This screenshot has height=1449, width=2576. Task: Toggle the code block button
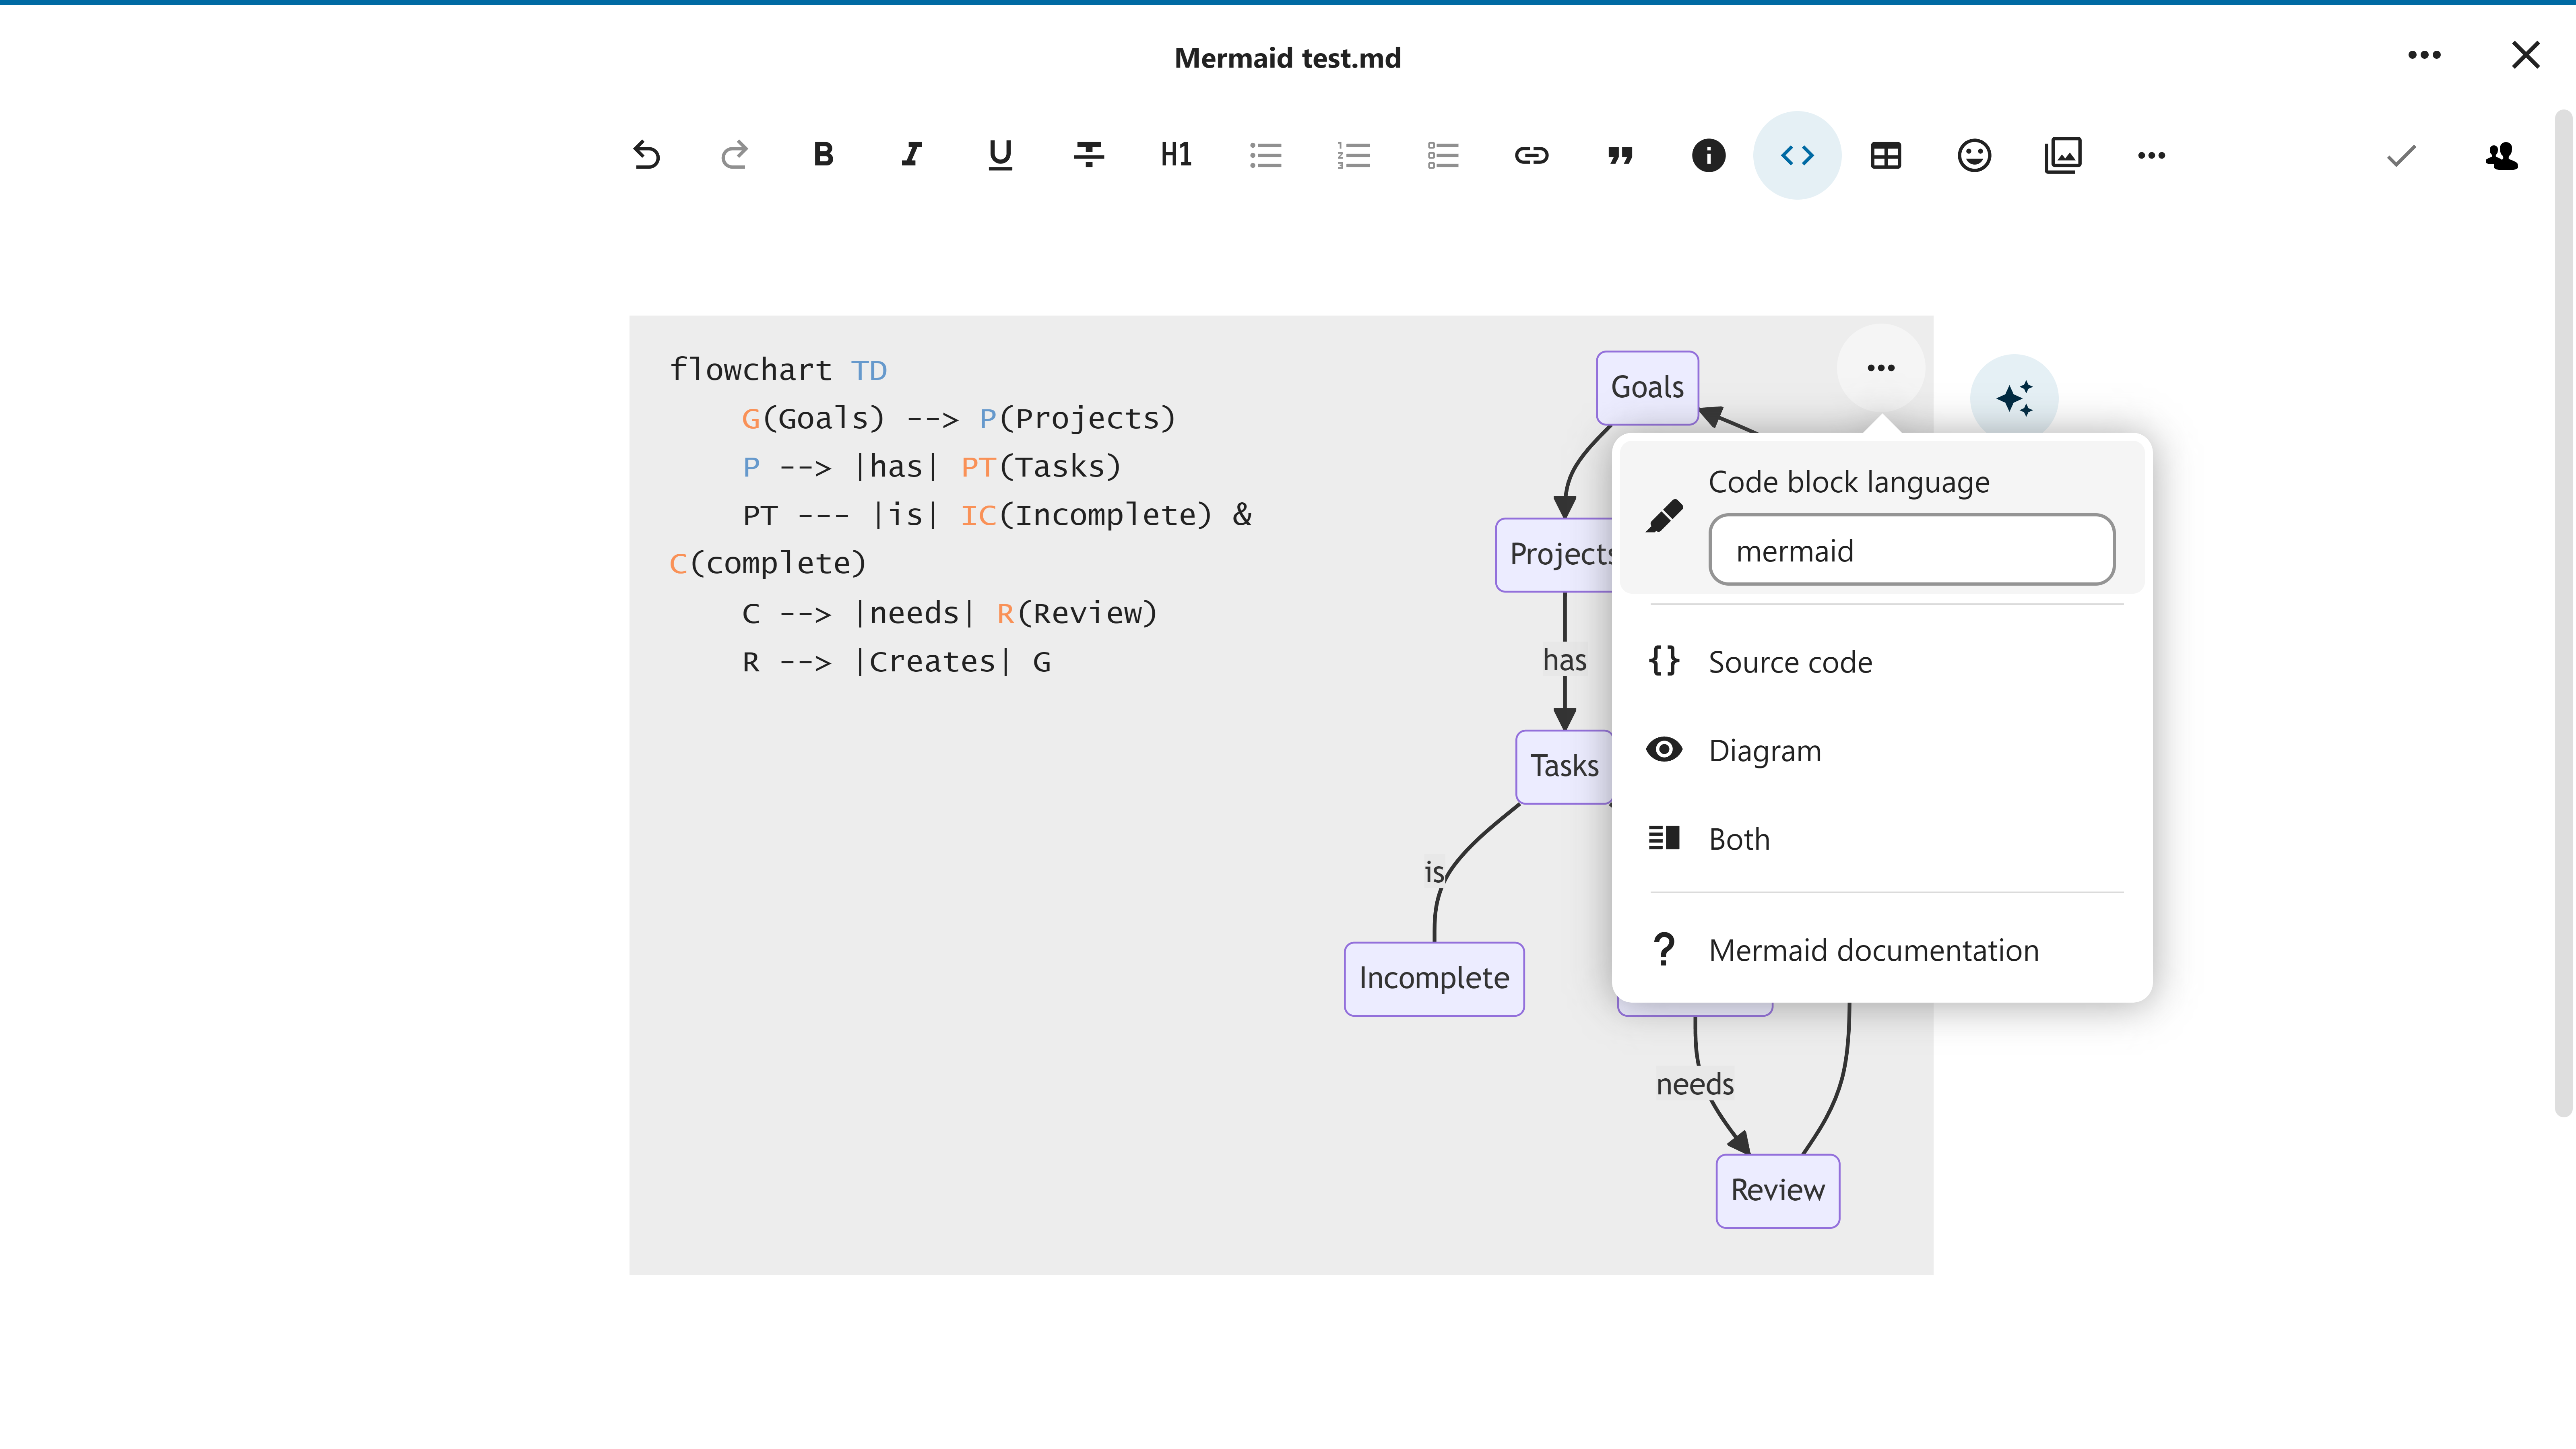1797,155
